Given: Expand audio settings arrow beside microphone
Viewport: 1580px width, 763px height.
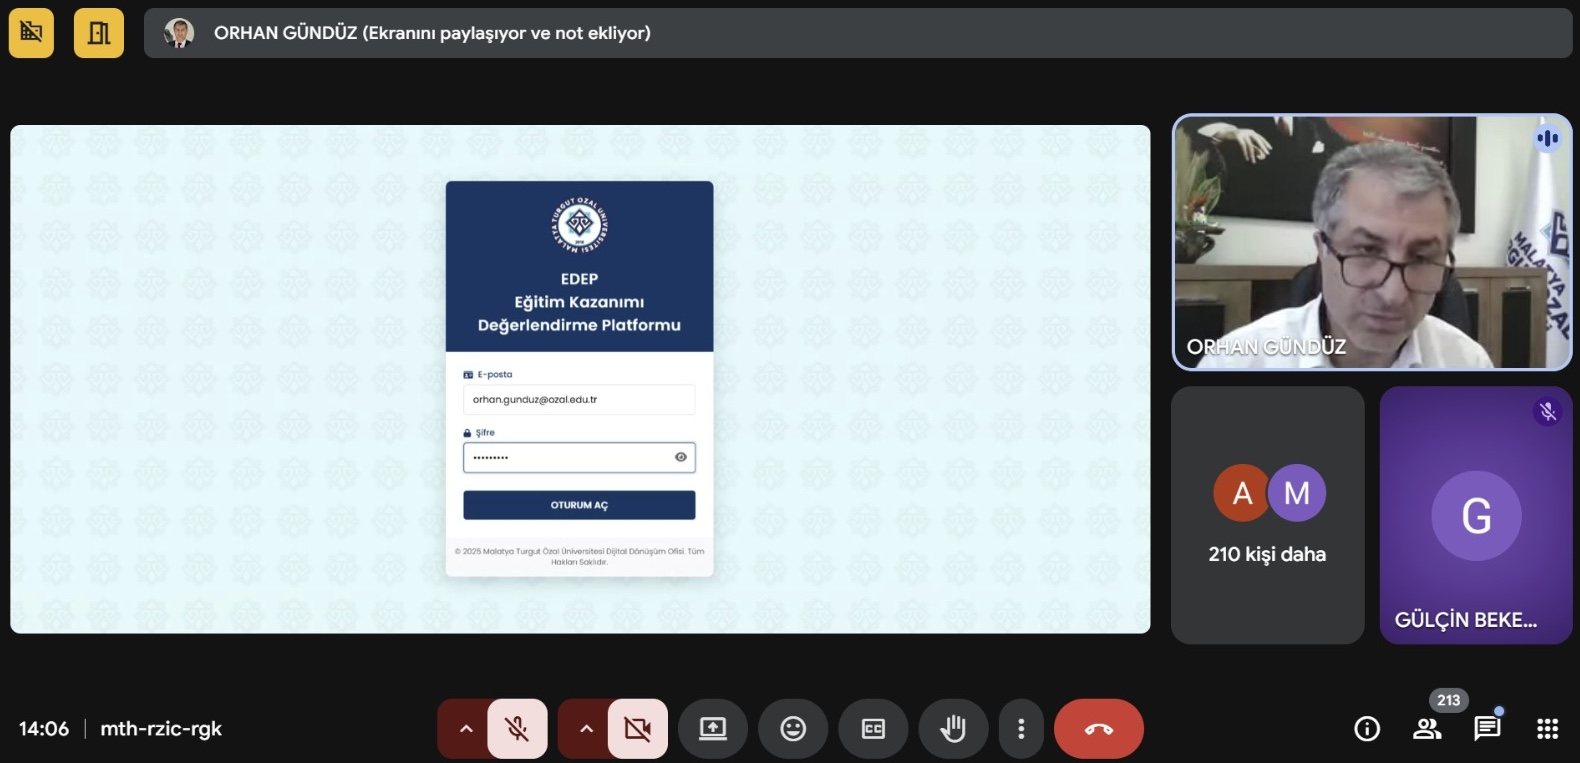Looking at the screenshot, I should pos(465,729).
